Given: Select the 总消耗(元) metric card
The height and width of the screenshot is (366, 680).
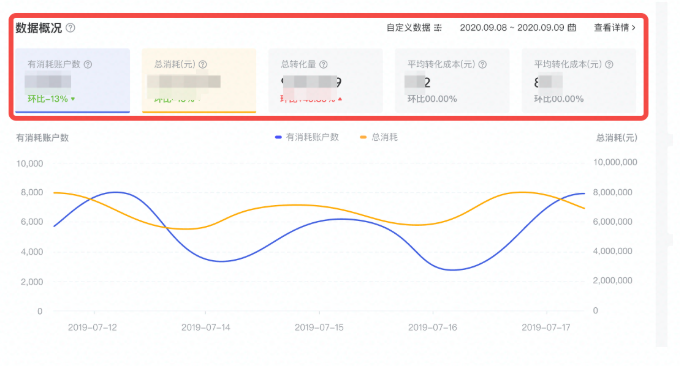Looking at the screenshot, I should pos(199,81).
